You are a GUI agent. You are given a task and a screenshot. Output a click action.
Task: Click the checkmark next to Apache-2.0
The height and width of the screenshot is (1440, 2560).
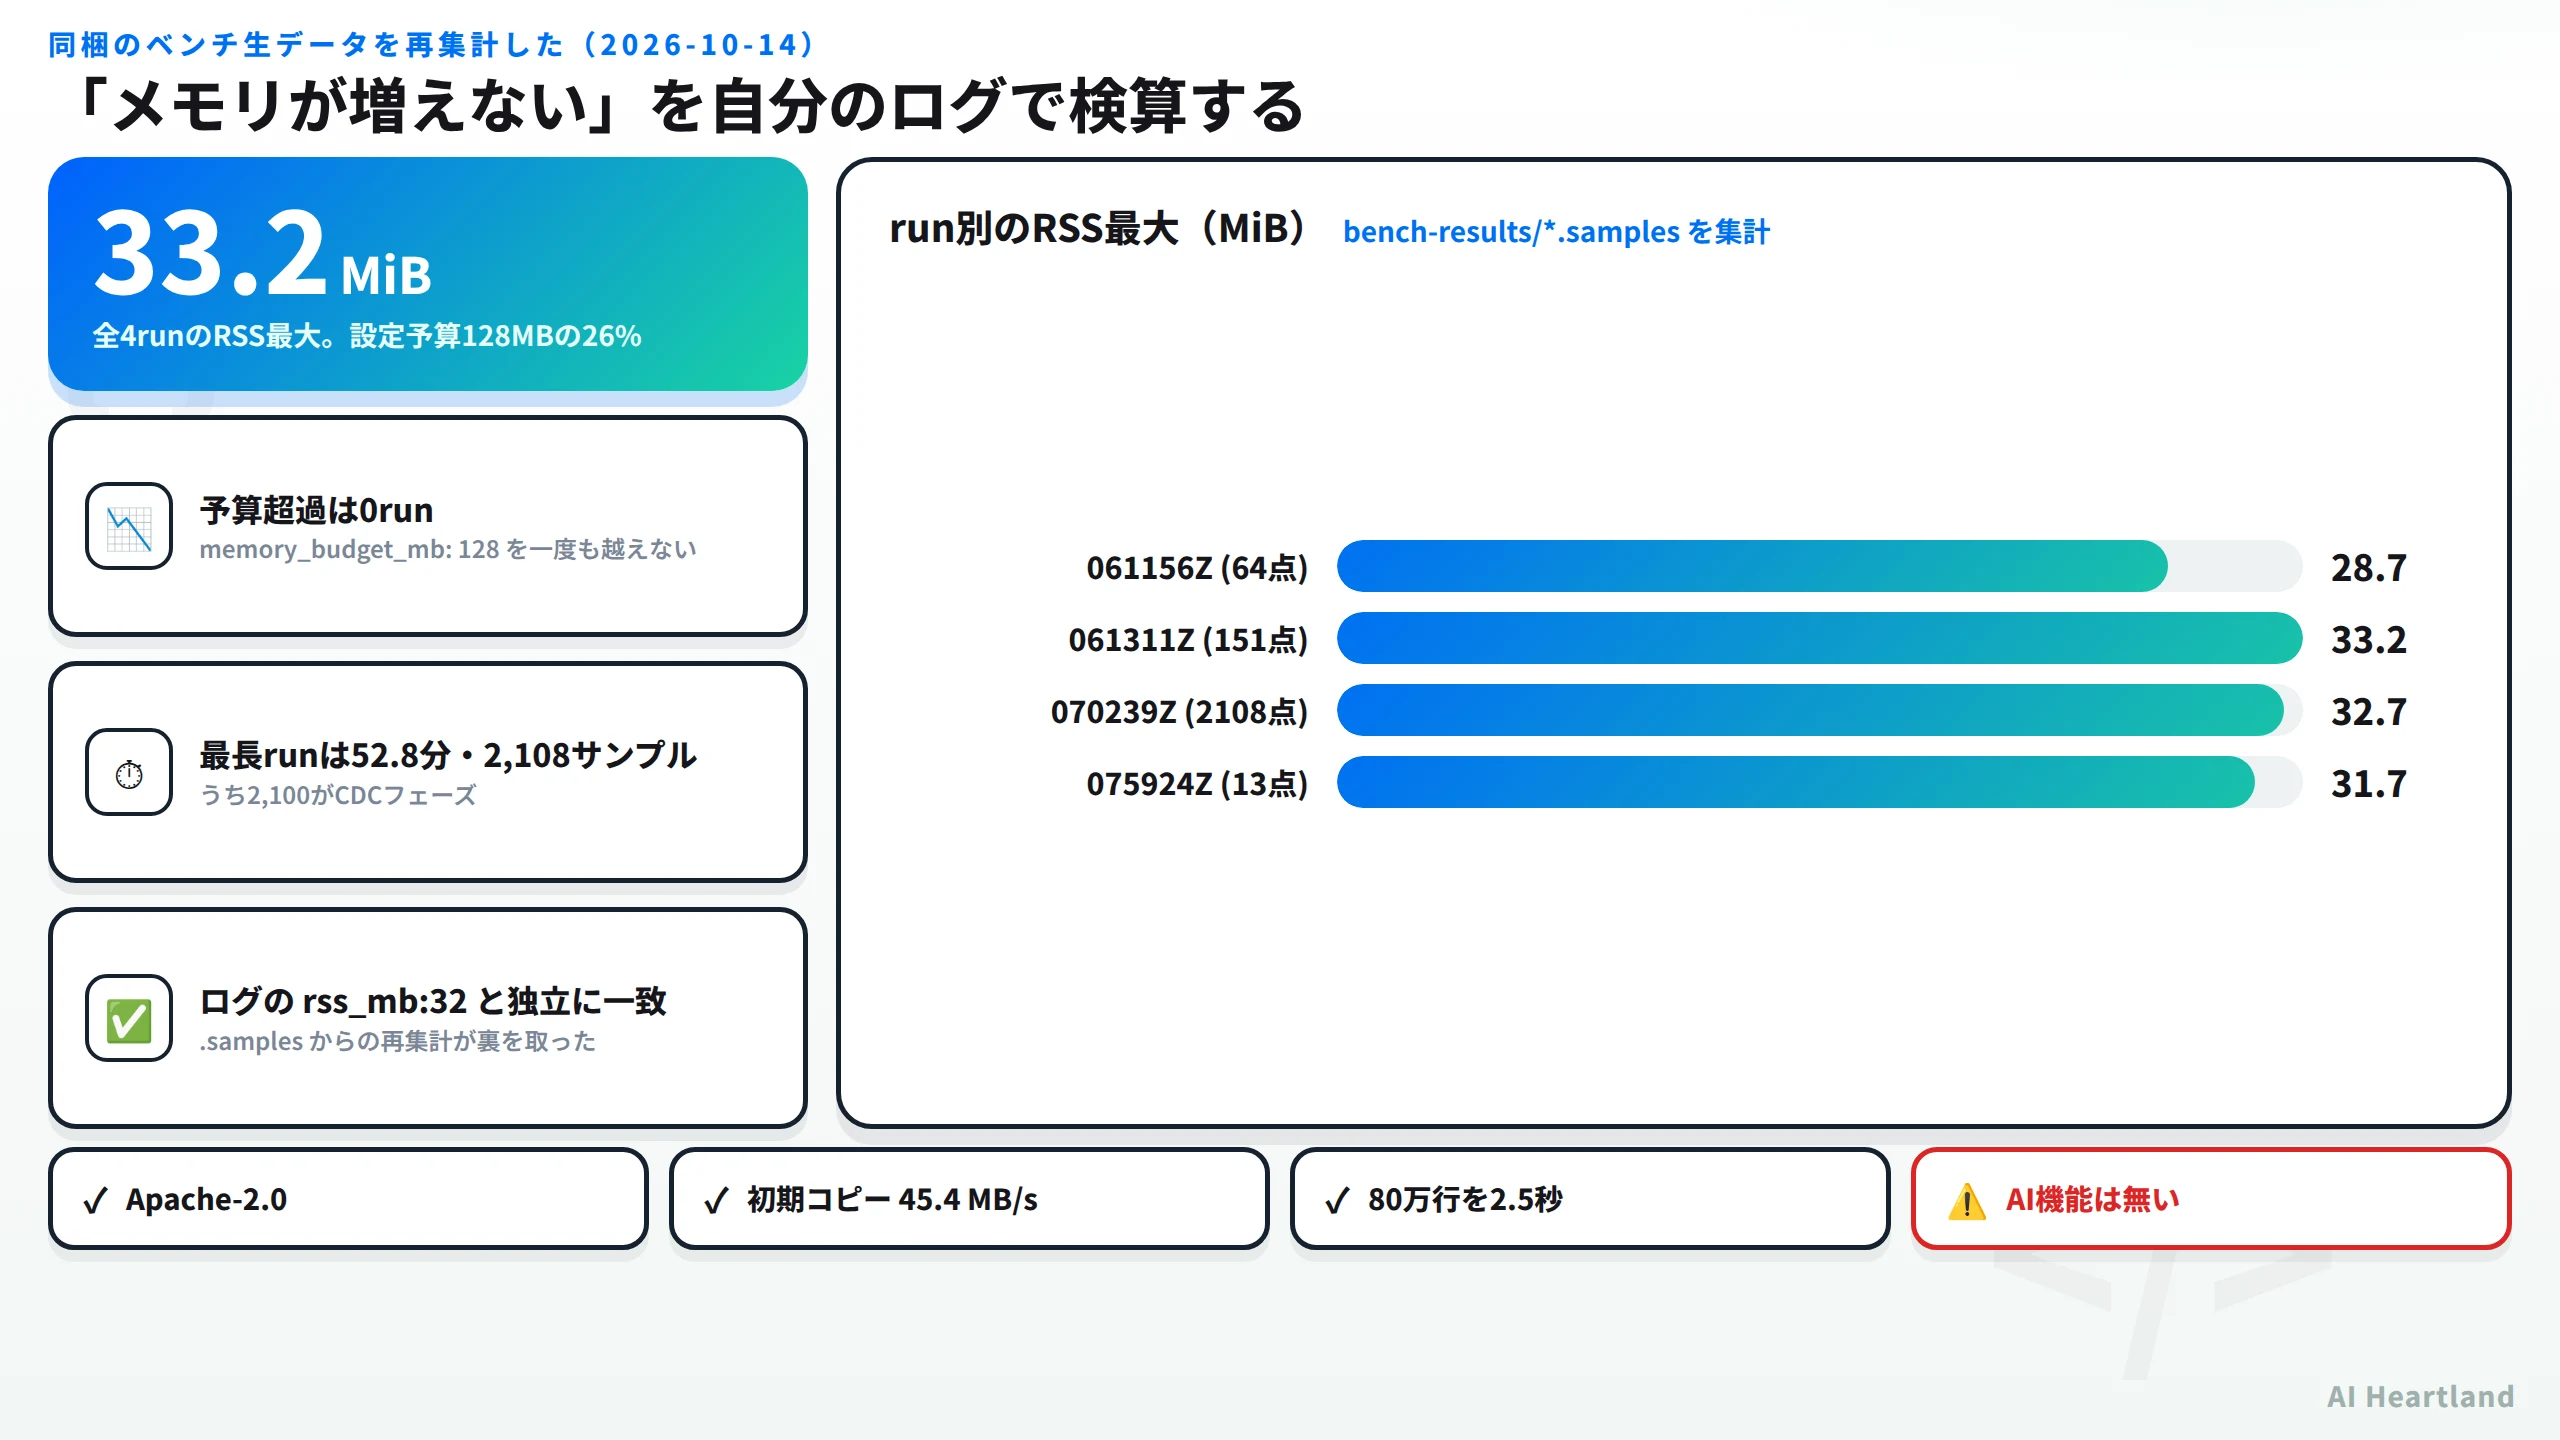(95, 1200)
